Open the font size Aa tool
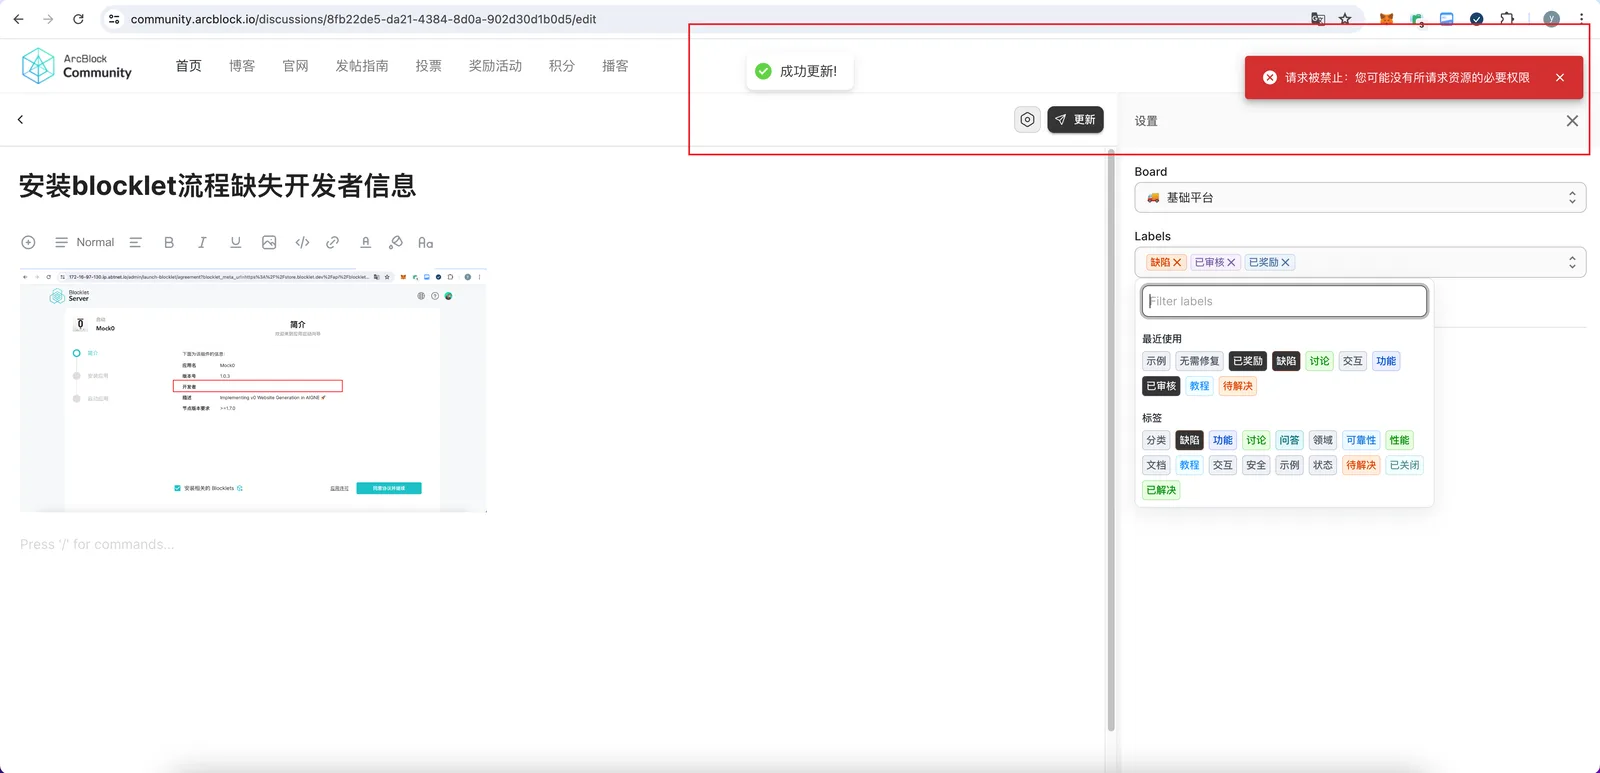 click(x=426, y=242)
